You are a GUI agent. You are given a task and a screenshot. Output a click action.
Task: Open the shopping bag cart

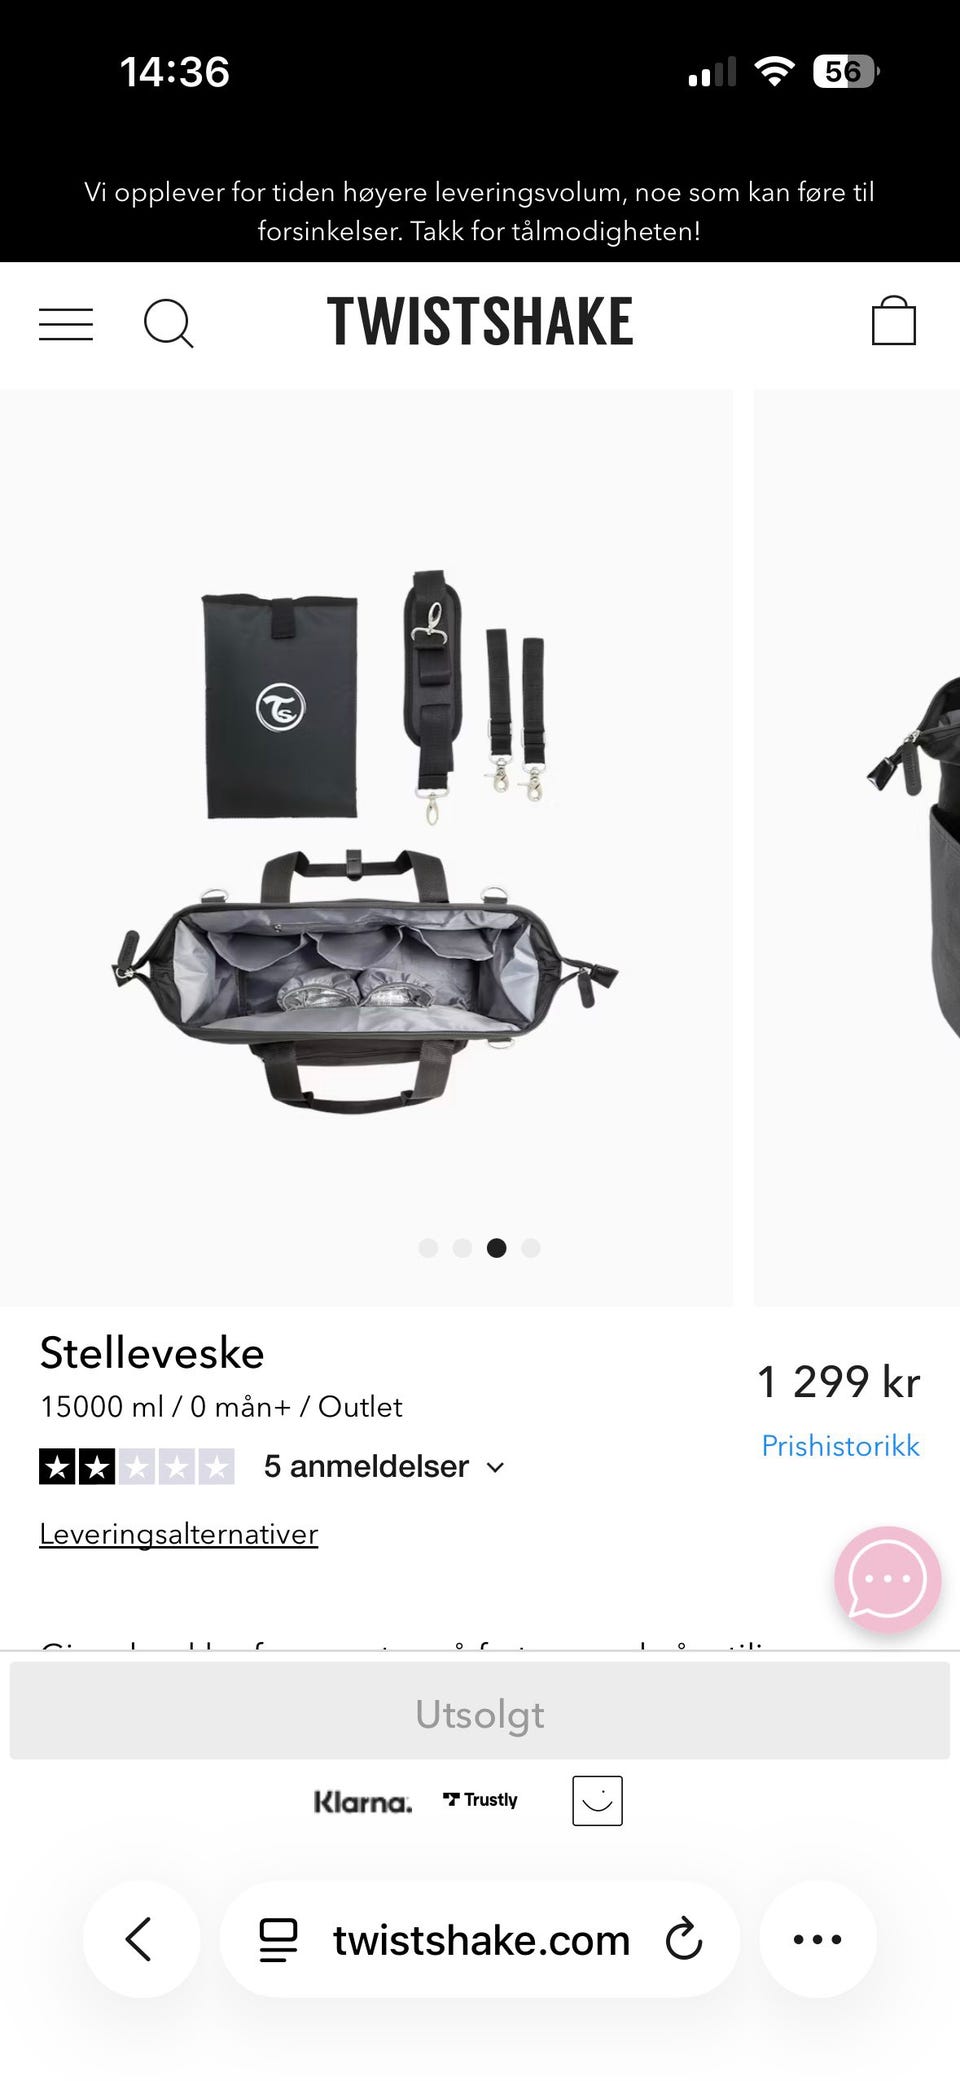click(x=893, y=321)
